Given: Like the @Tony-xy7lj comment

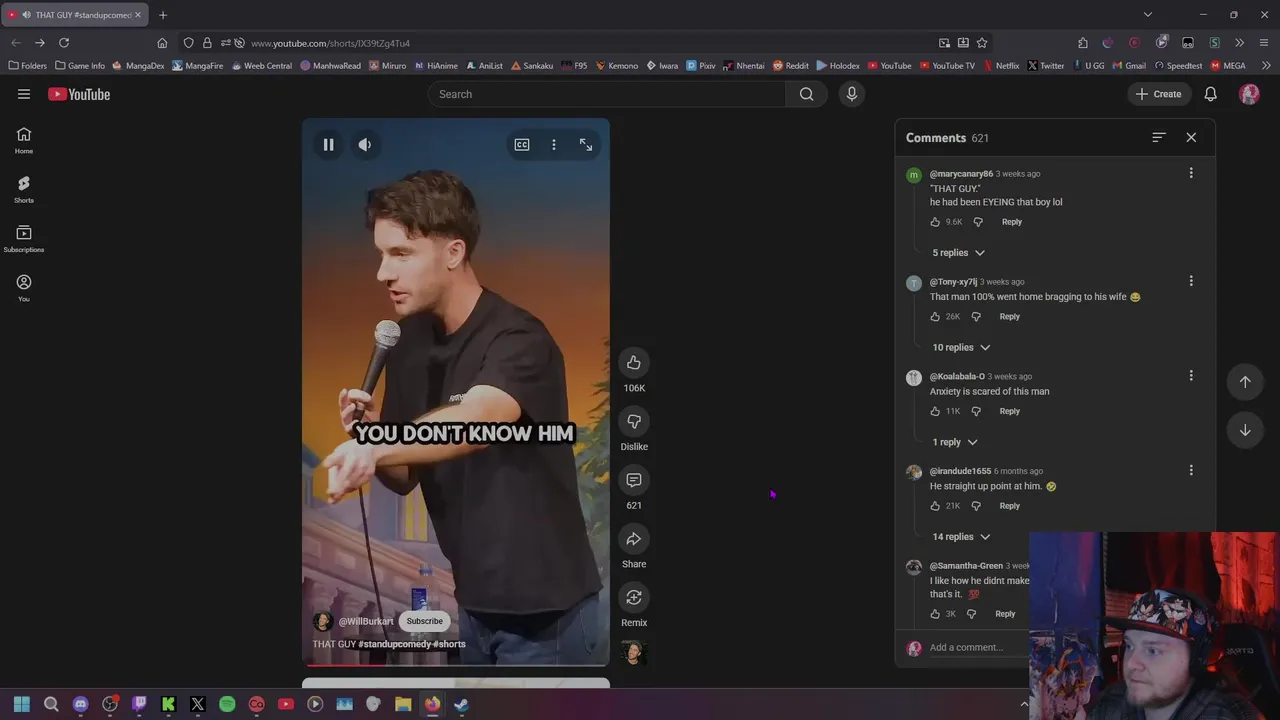Looking at the screenshot, I should pos(936,317).
